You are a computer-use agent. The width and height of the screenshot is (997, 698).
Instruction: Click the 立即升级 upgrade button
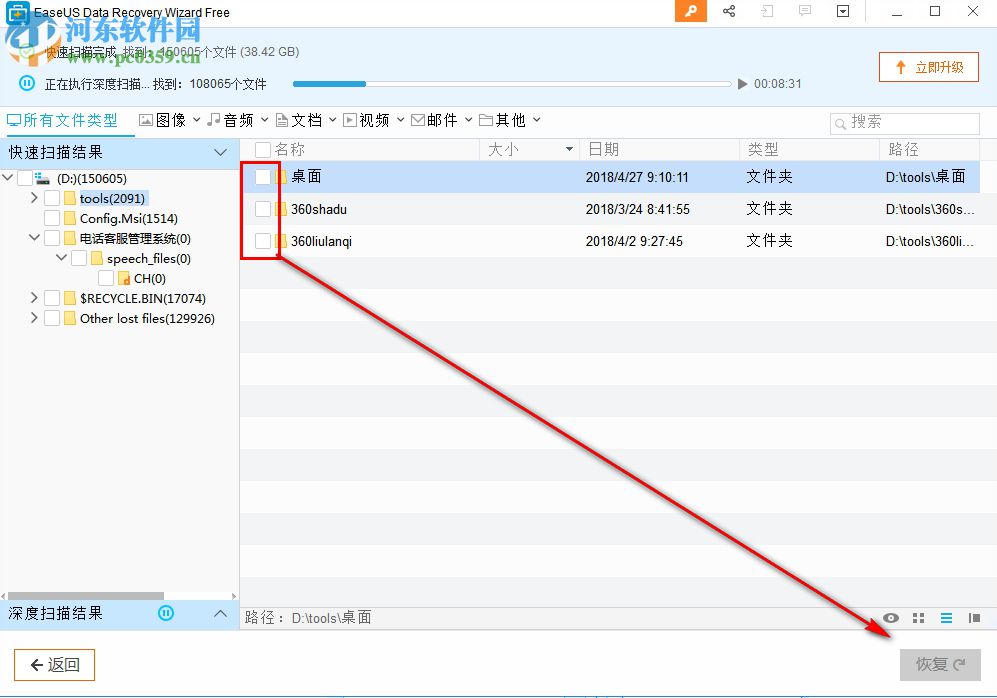coord(928,67)
